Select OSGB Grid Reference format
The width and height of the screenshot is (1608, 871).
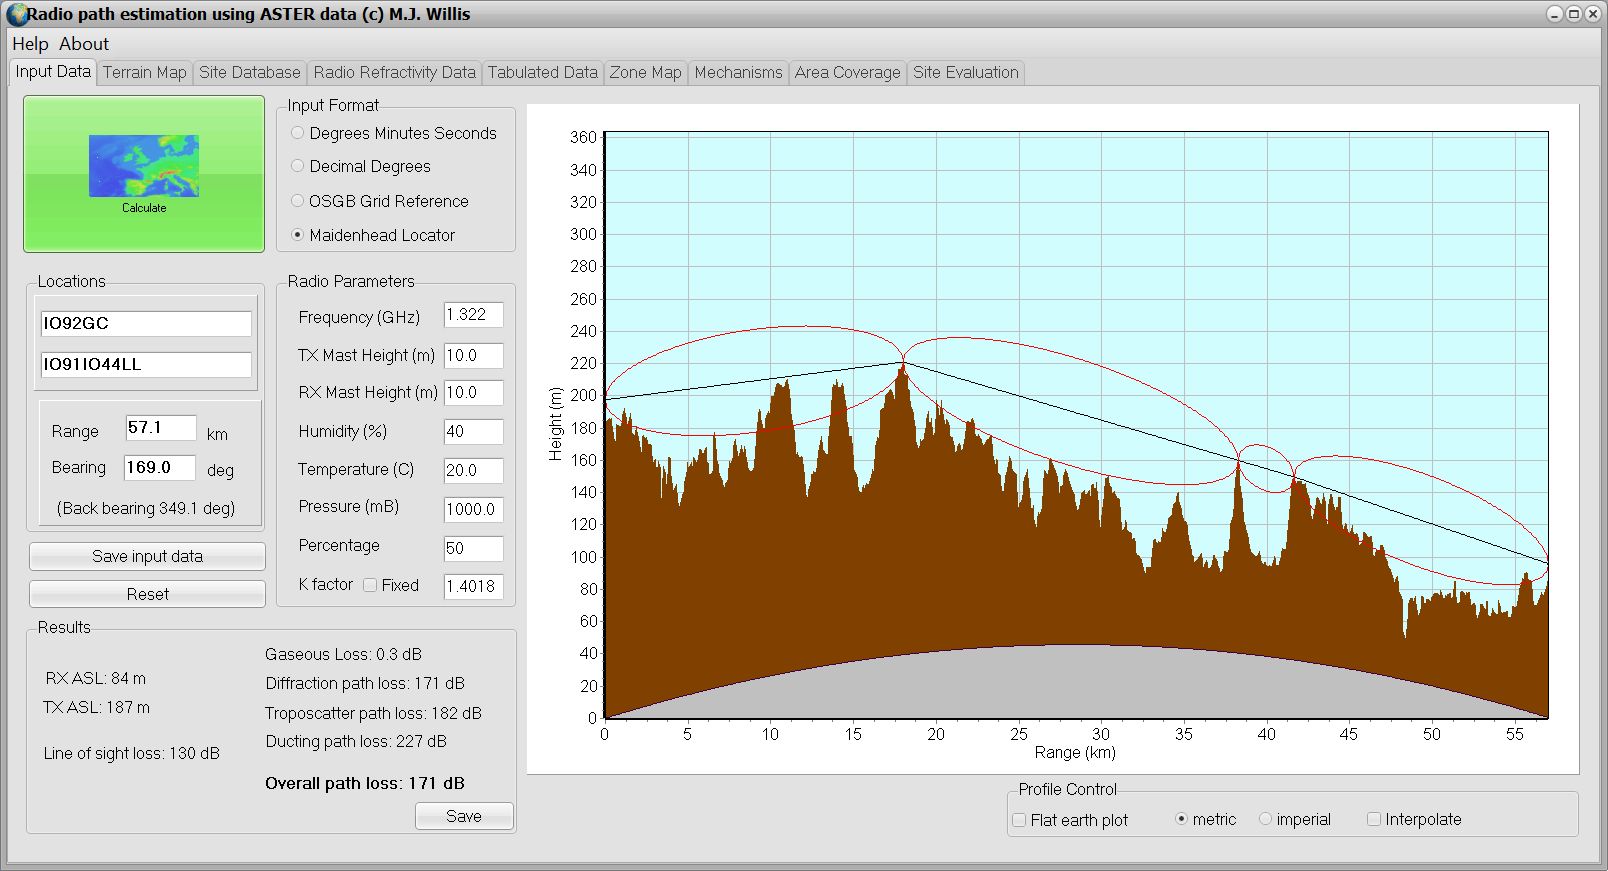(x=297, y=201)
